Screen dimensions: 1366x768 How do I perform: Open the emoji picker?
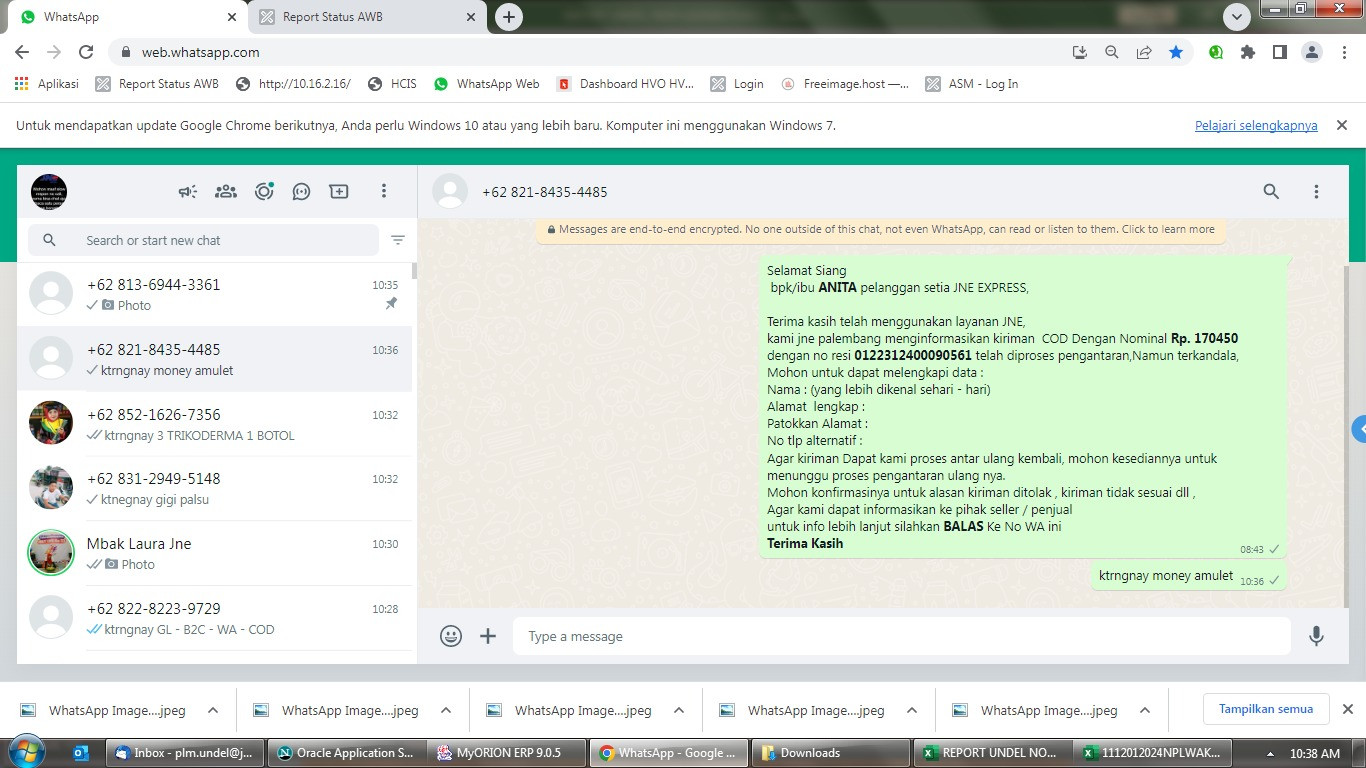[x=451, y=636]
